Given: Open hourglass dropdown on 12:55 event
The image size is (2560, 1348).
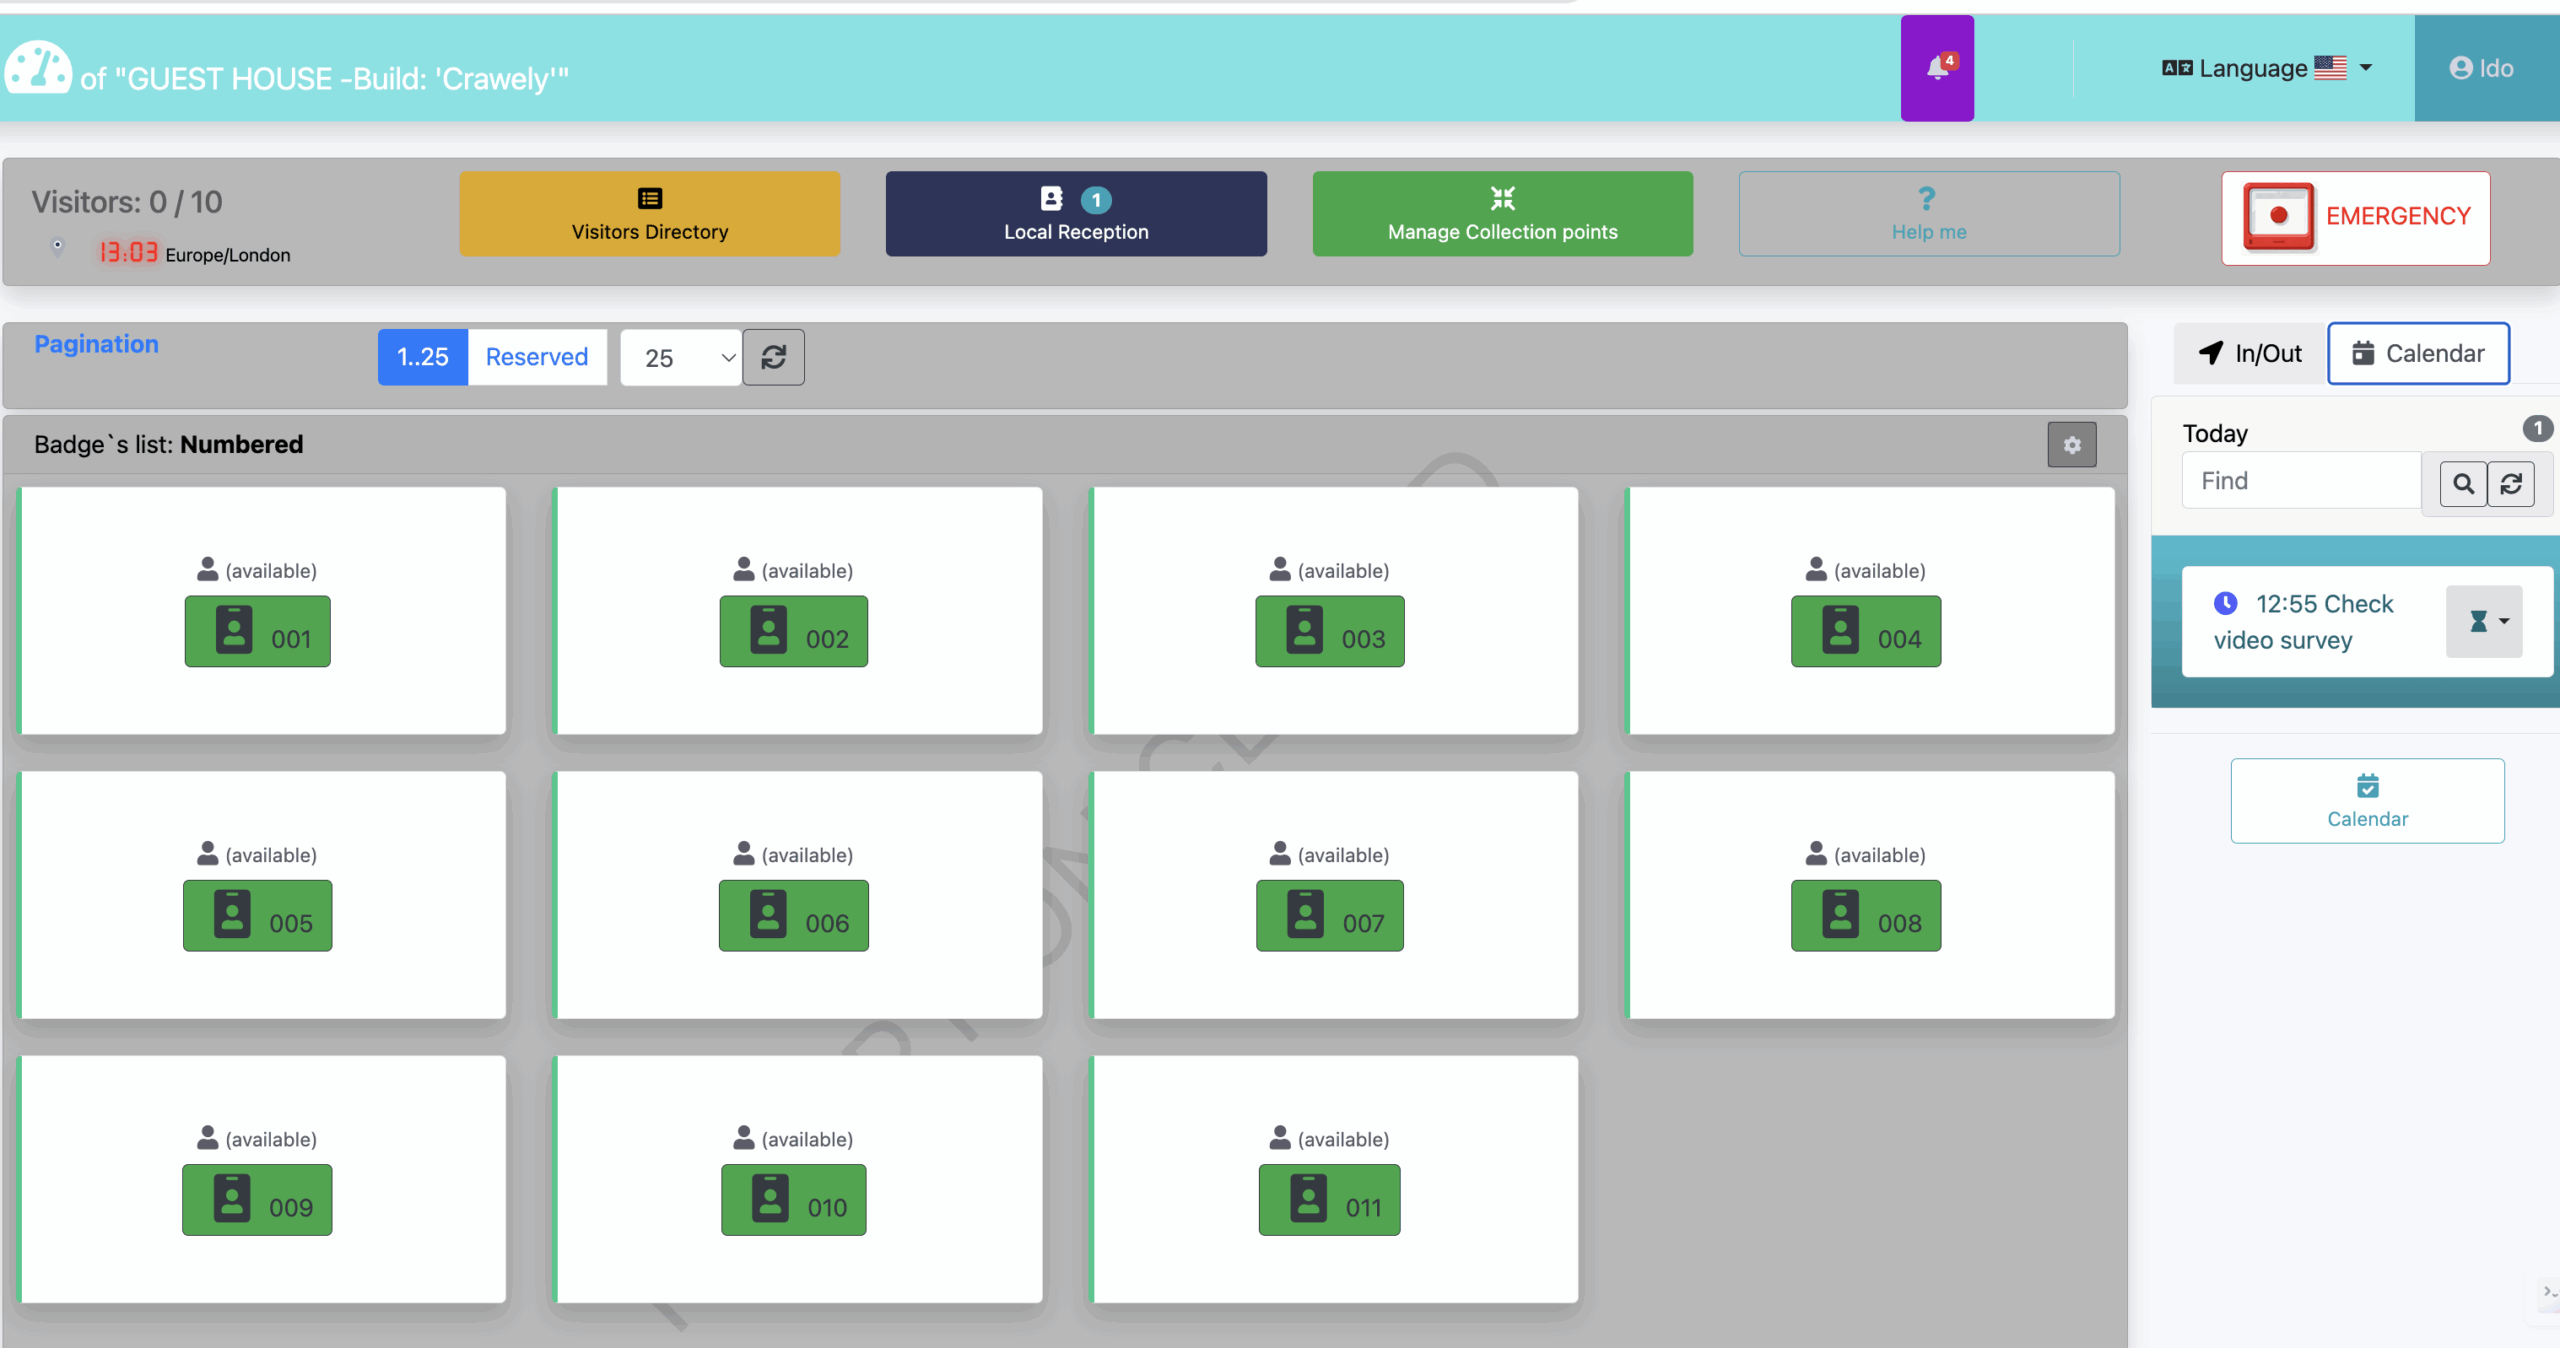Looking at the screenshot, I should pos(2485,621).
